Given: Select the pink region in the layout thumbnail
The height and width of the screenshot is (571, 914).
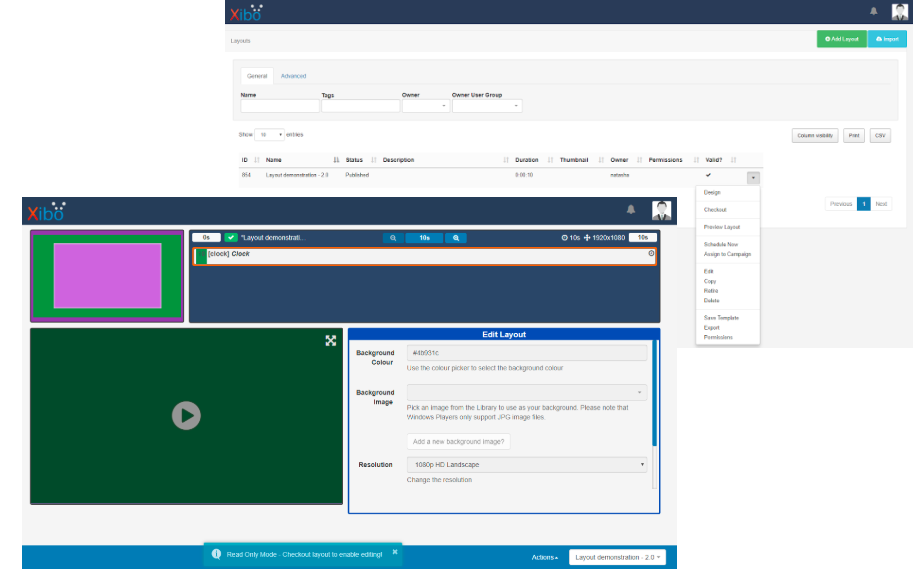Looking at the screenshot, I should [x=107, y=276].
